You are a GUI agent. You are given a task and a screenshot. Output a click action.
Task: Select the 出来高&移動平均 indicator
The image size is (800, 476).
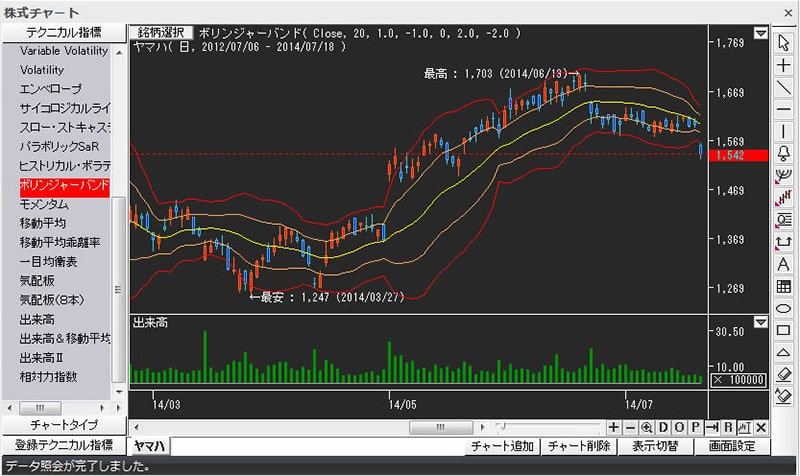click(x=65, y=338)
